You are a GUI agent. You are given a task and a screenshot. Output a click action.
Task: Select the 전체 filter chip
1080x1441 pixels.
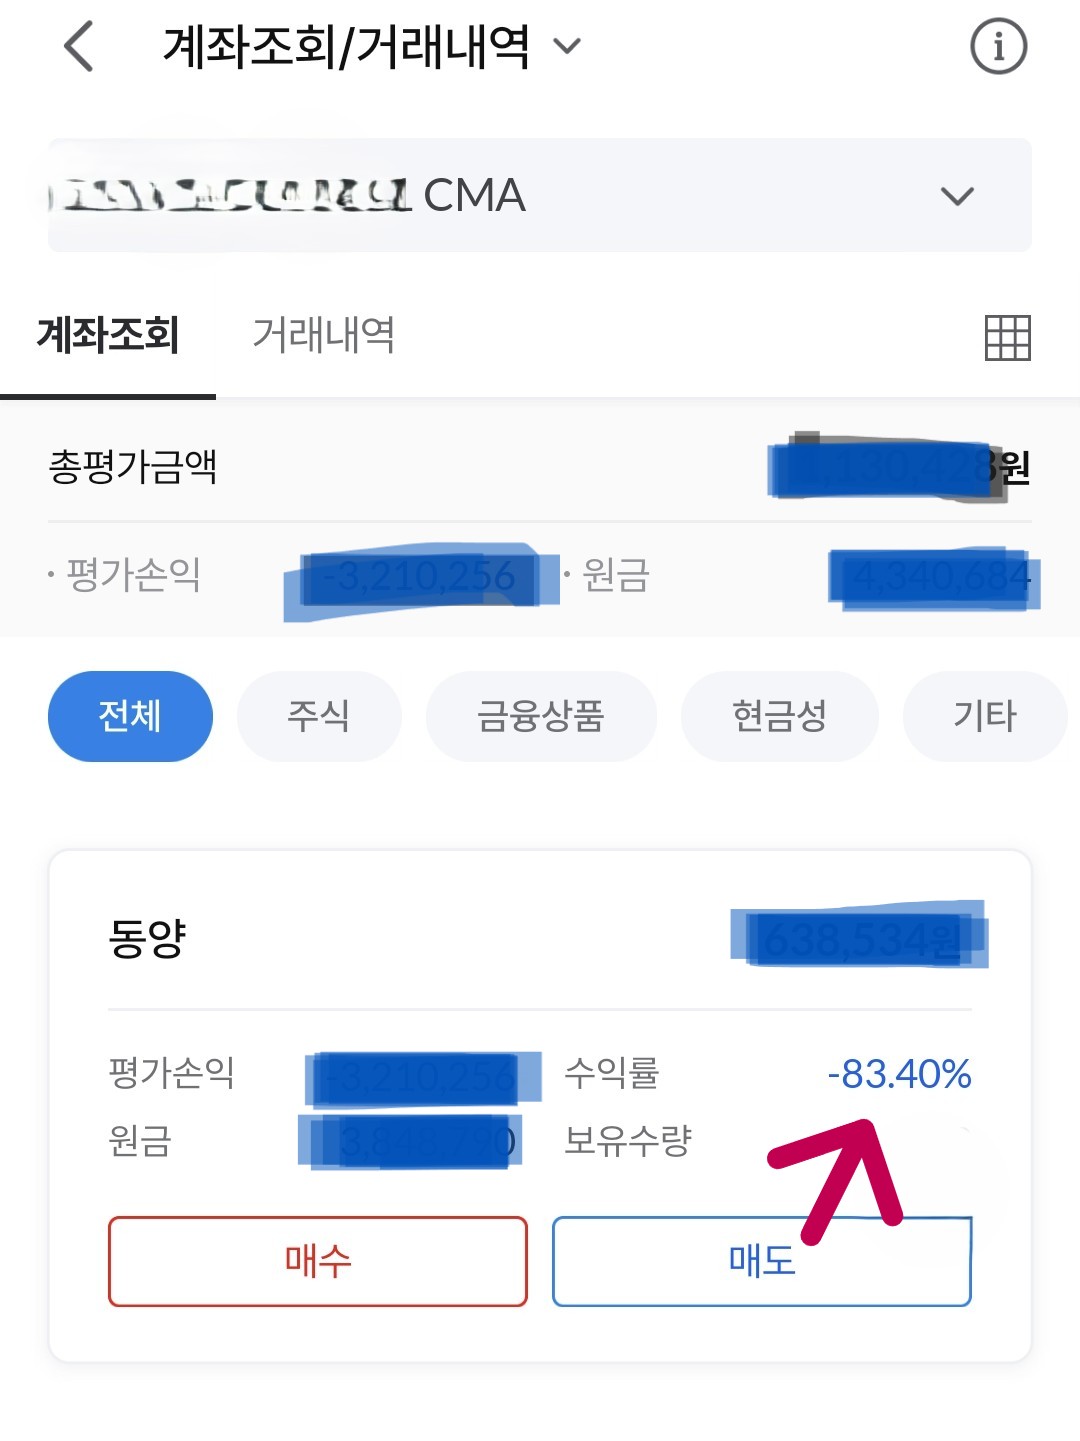[x=130, y=716]
